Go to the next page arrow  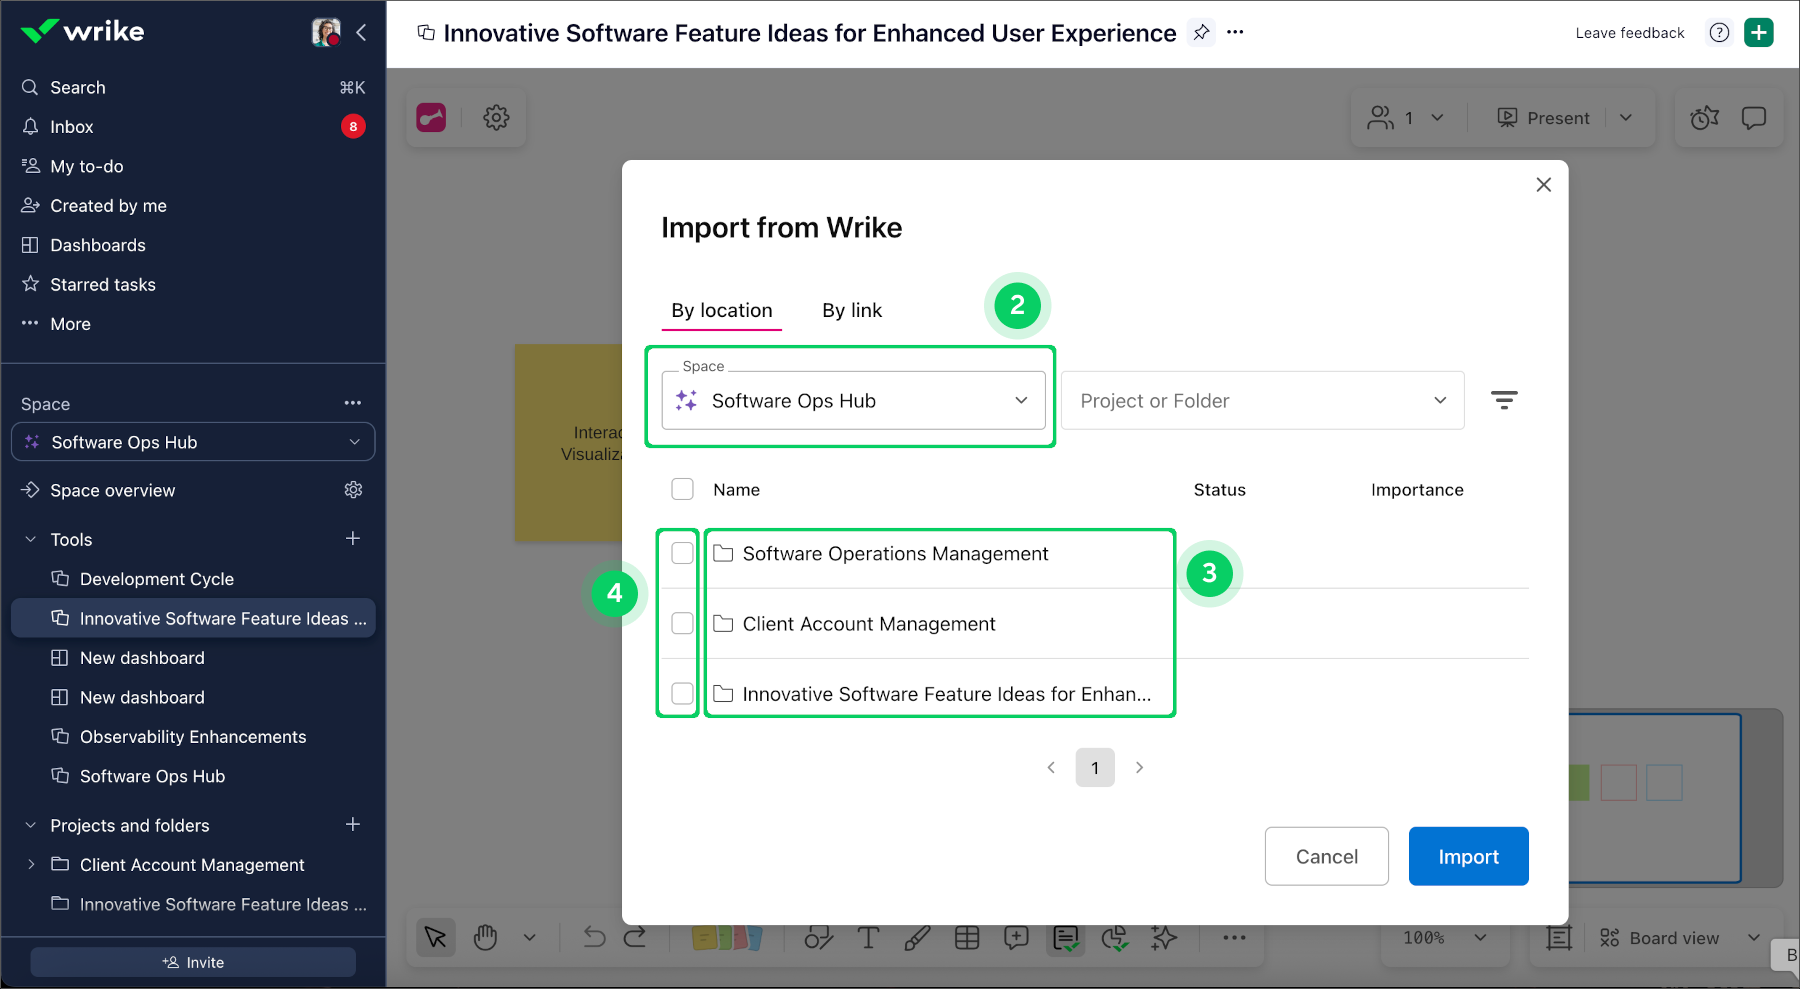coord(1139,767)
